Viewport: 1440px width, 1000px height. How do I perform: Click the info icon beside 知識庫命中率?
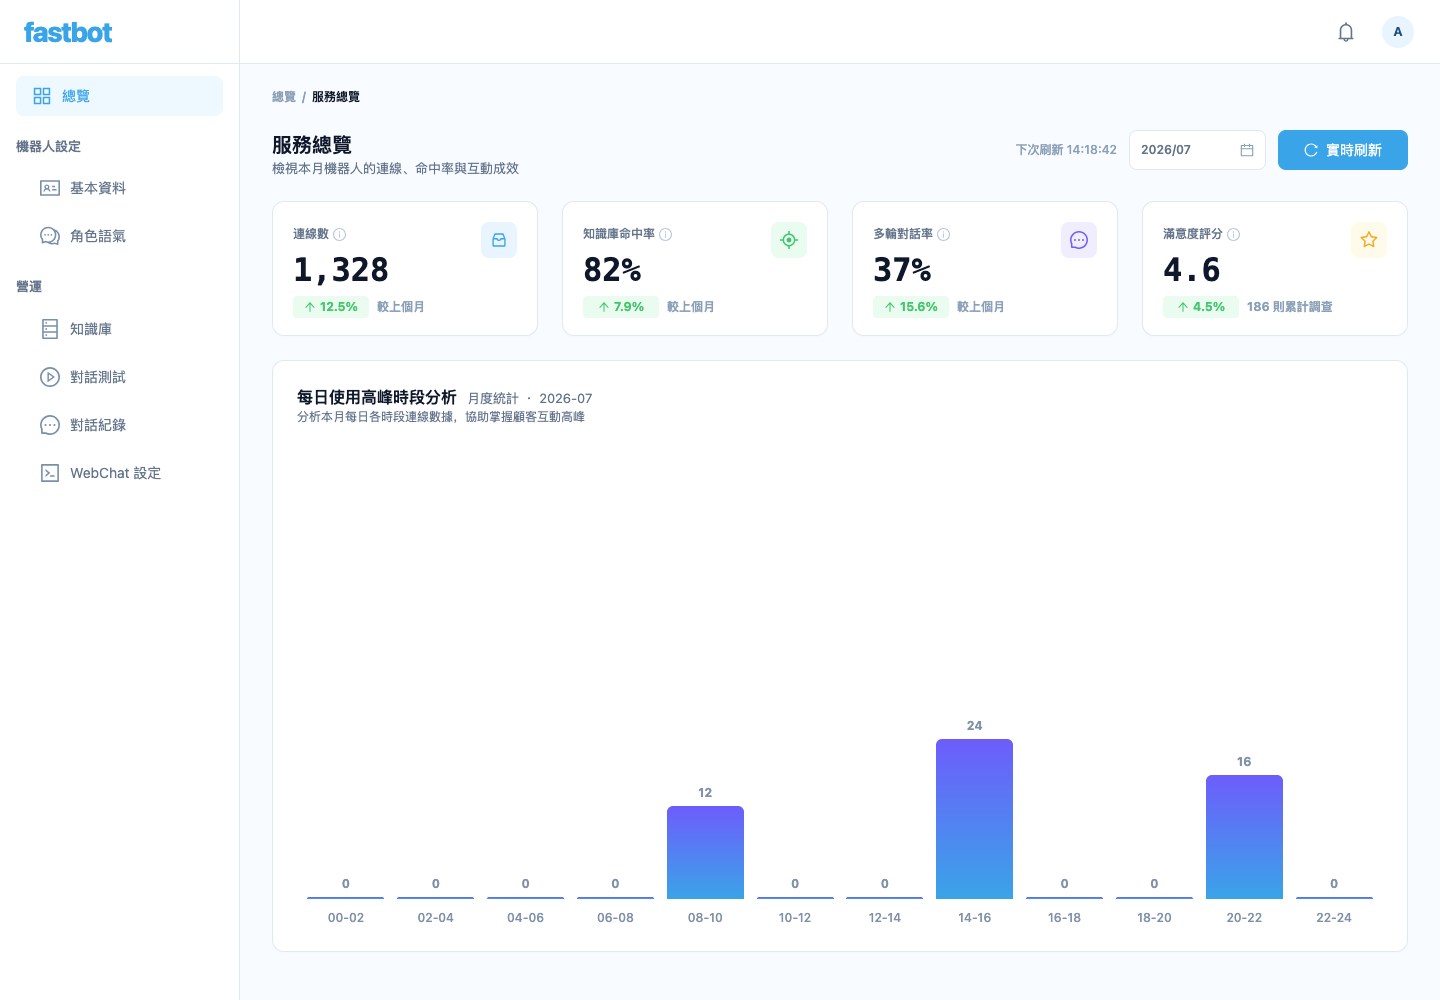(x=666, y=234)
